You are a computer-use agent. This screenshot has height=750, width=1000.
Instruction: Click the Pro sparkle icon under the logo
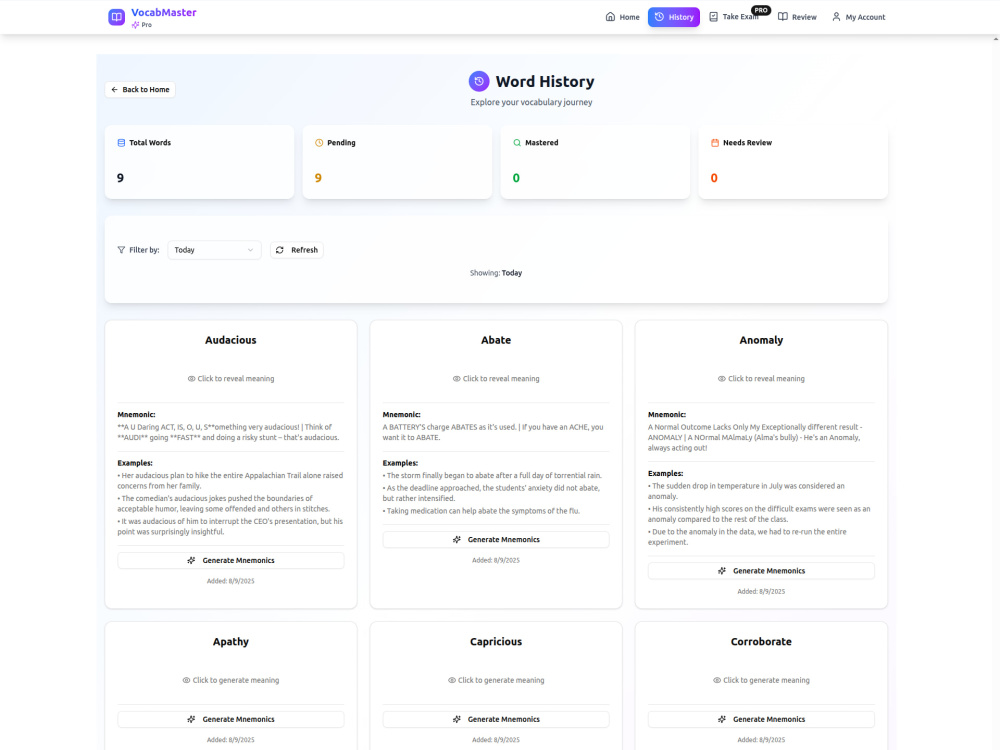point(135,25)
